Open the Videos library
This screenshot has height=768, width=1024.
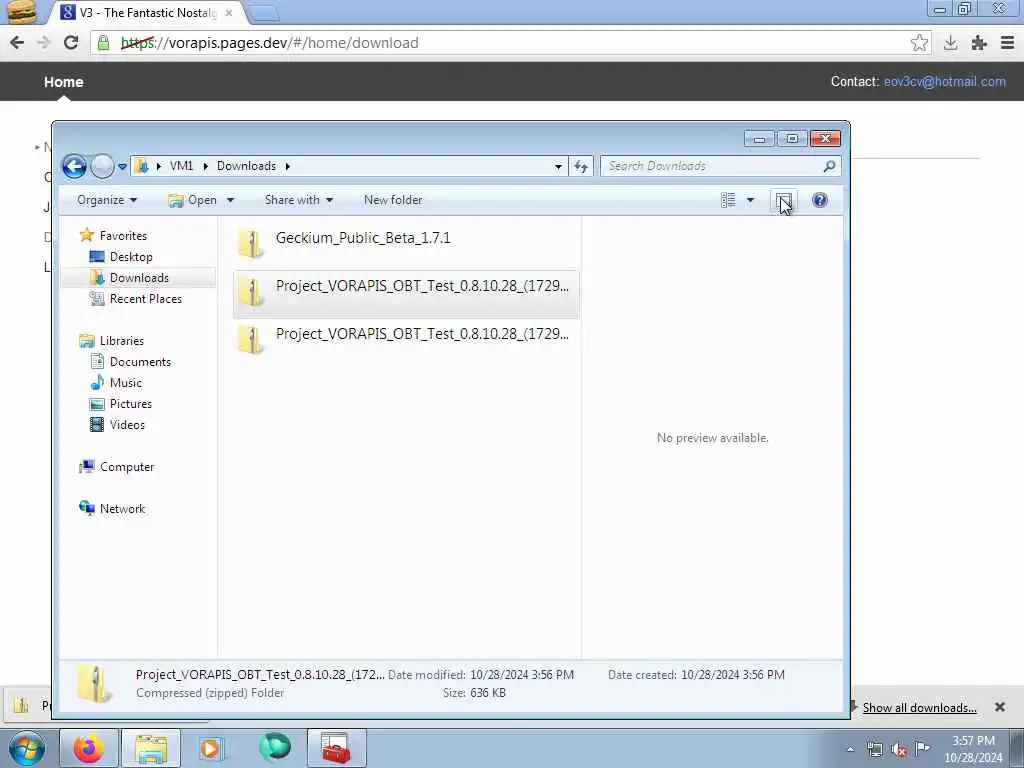click(117, 424)
